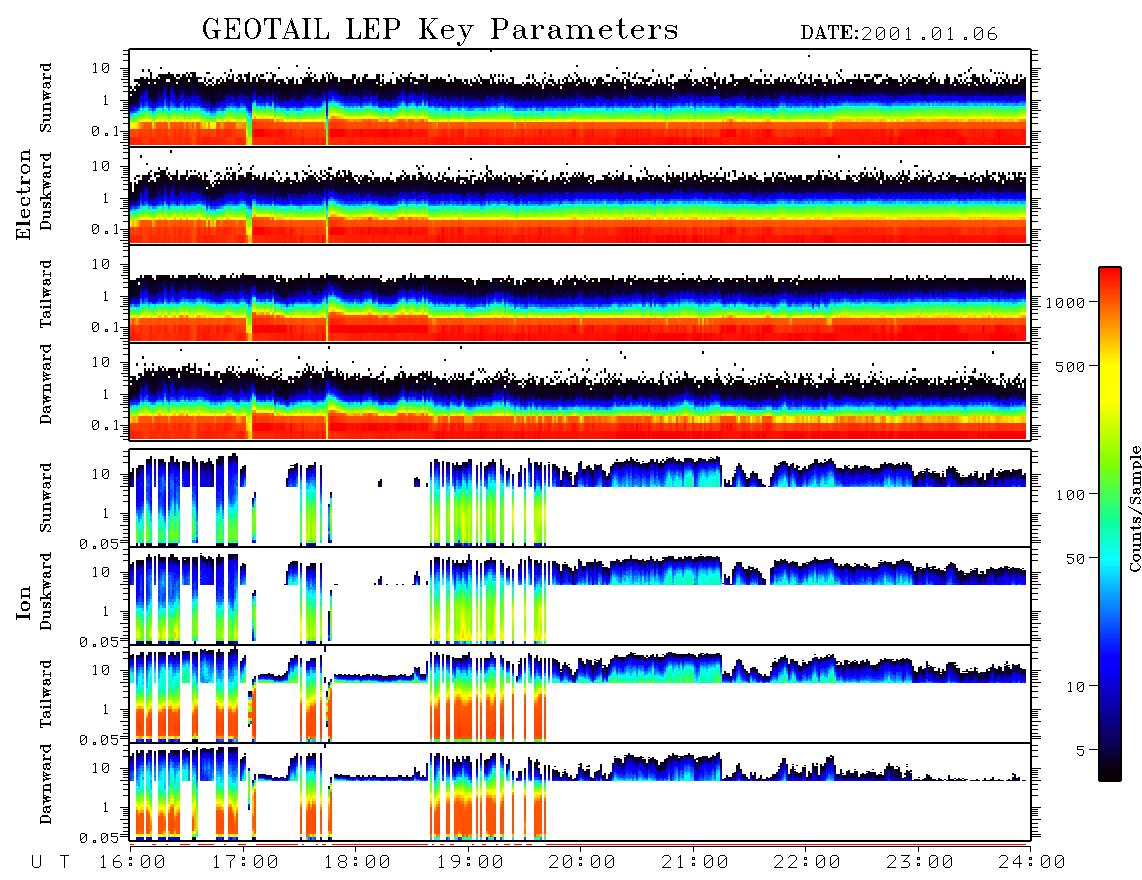
Task: Click the UT time axis label
Action: pyautogui.click(x=50, y=863)
